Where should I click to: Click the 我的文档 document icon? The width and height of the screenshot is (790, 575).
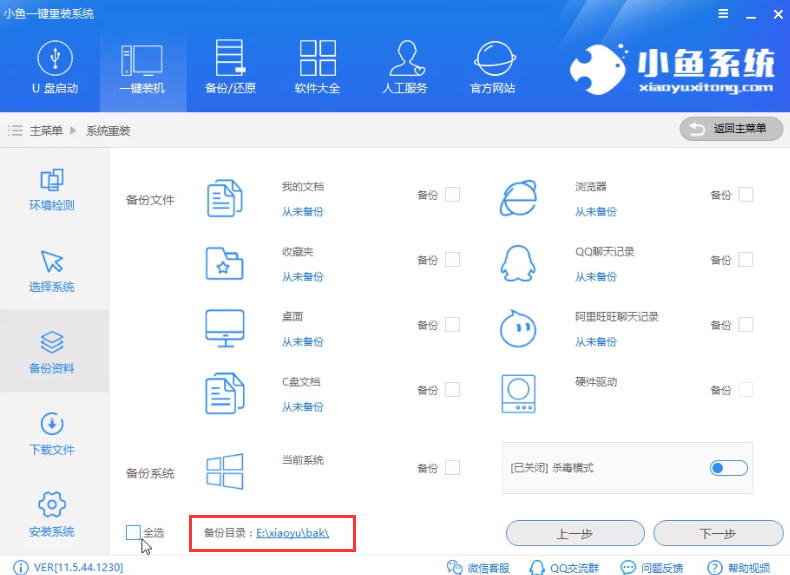[225, 199]
